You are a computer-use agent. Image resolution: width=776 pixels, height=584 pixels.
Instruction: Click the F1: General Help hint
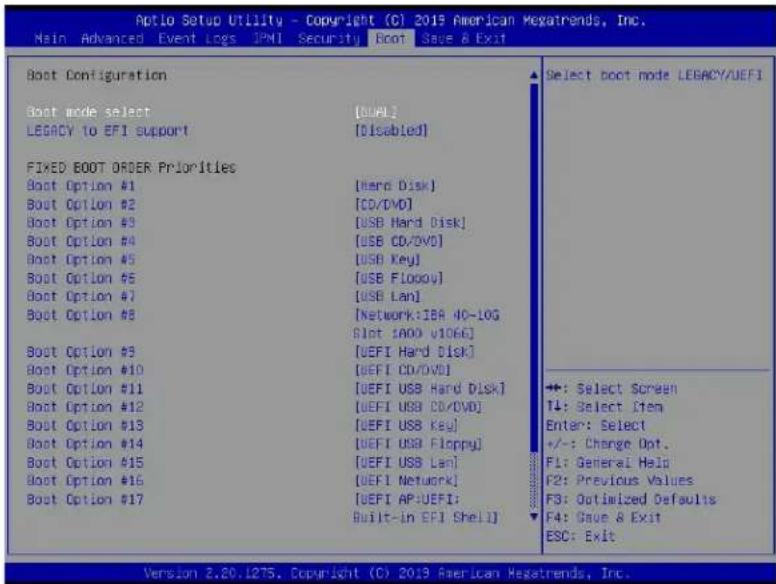(x=607, y=462)
